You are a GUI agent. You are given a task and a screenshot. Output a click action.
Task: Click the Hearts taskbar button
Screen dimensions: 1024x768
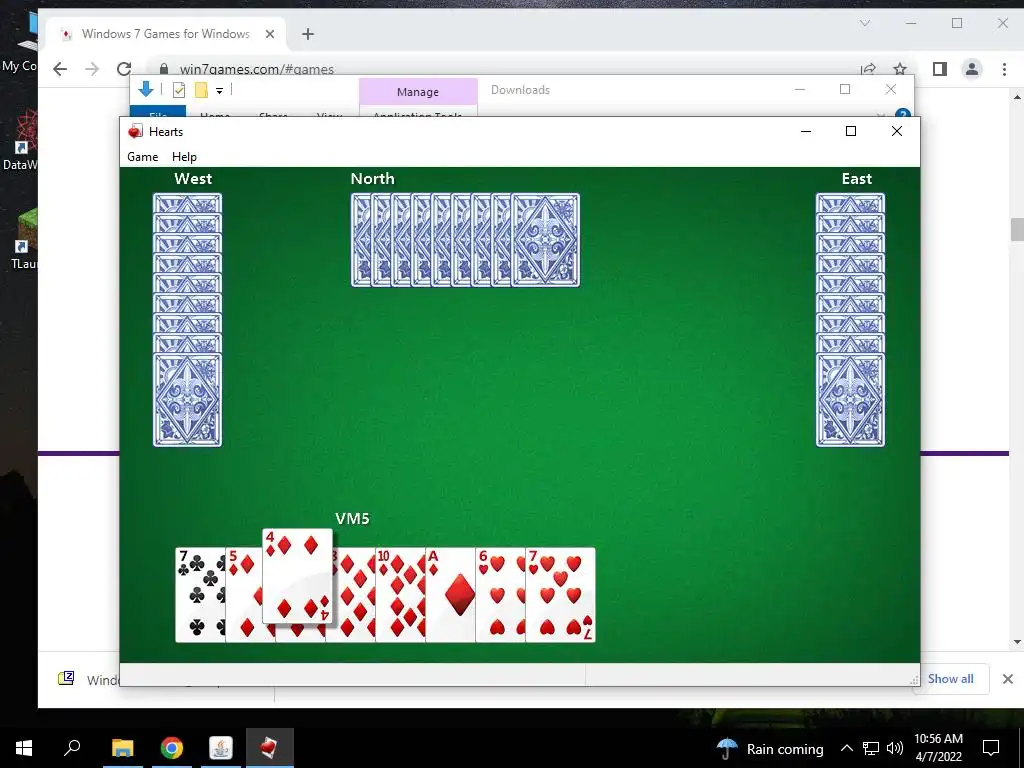point(270,748)
